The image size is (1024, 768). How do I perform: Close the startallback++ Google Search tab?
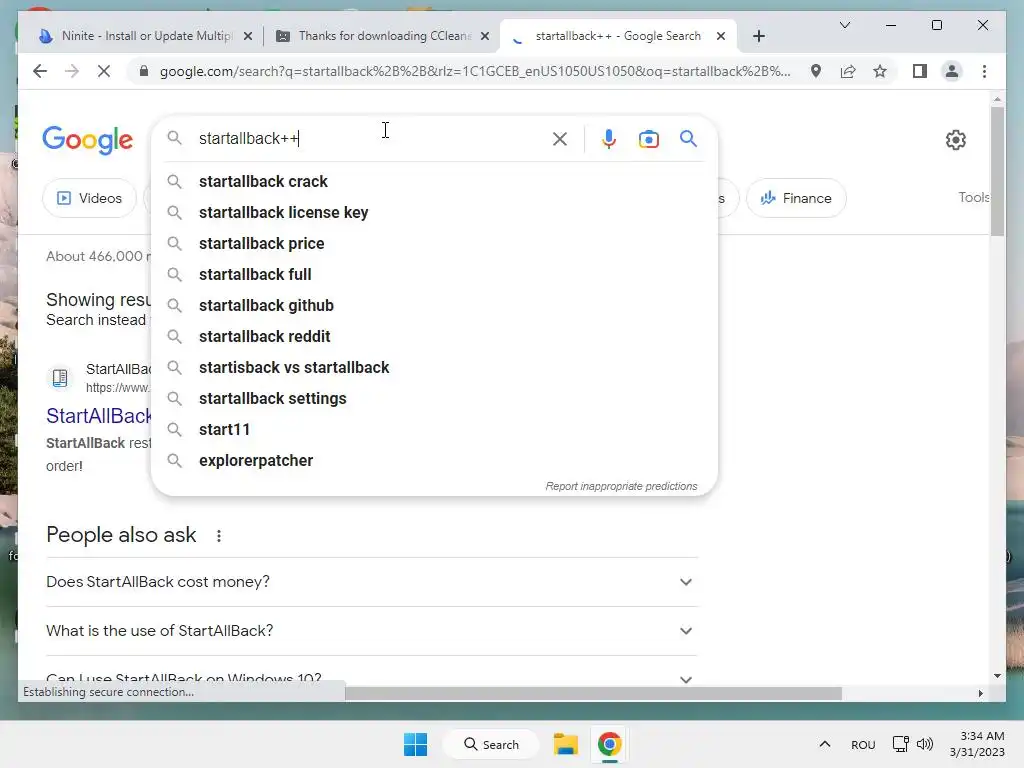tap(721, 36)
